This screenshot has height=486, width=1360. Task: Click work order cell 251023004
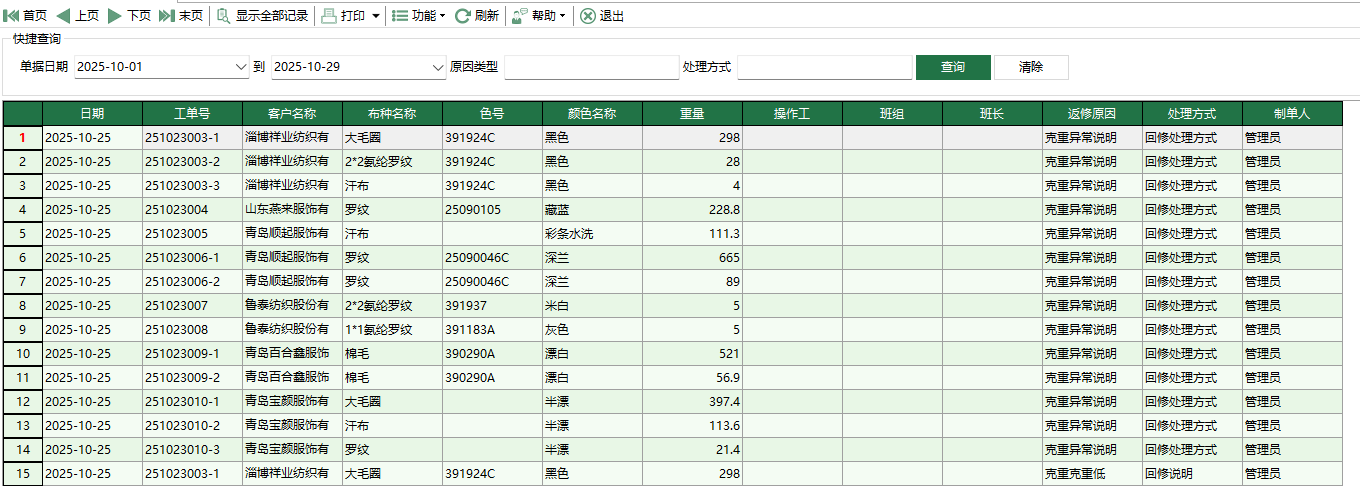click(x=193, y=209)
